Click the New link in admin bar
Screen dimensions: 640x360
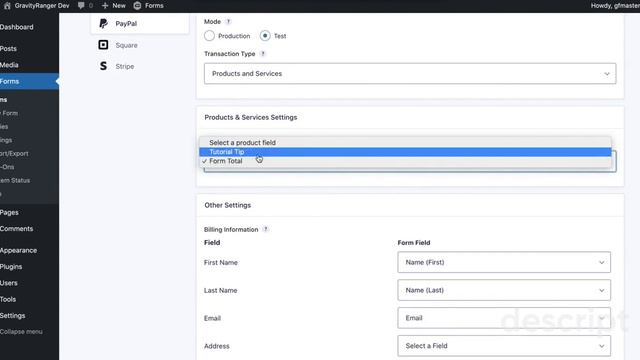pyautogui.click(x=119, y=6)
